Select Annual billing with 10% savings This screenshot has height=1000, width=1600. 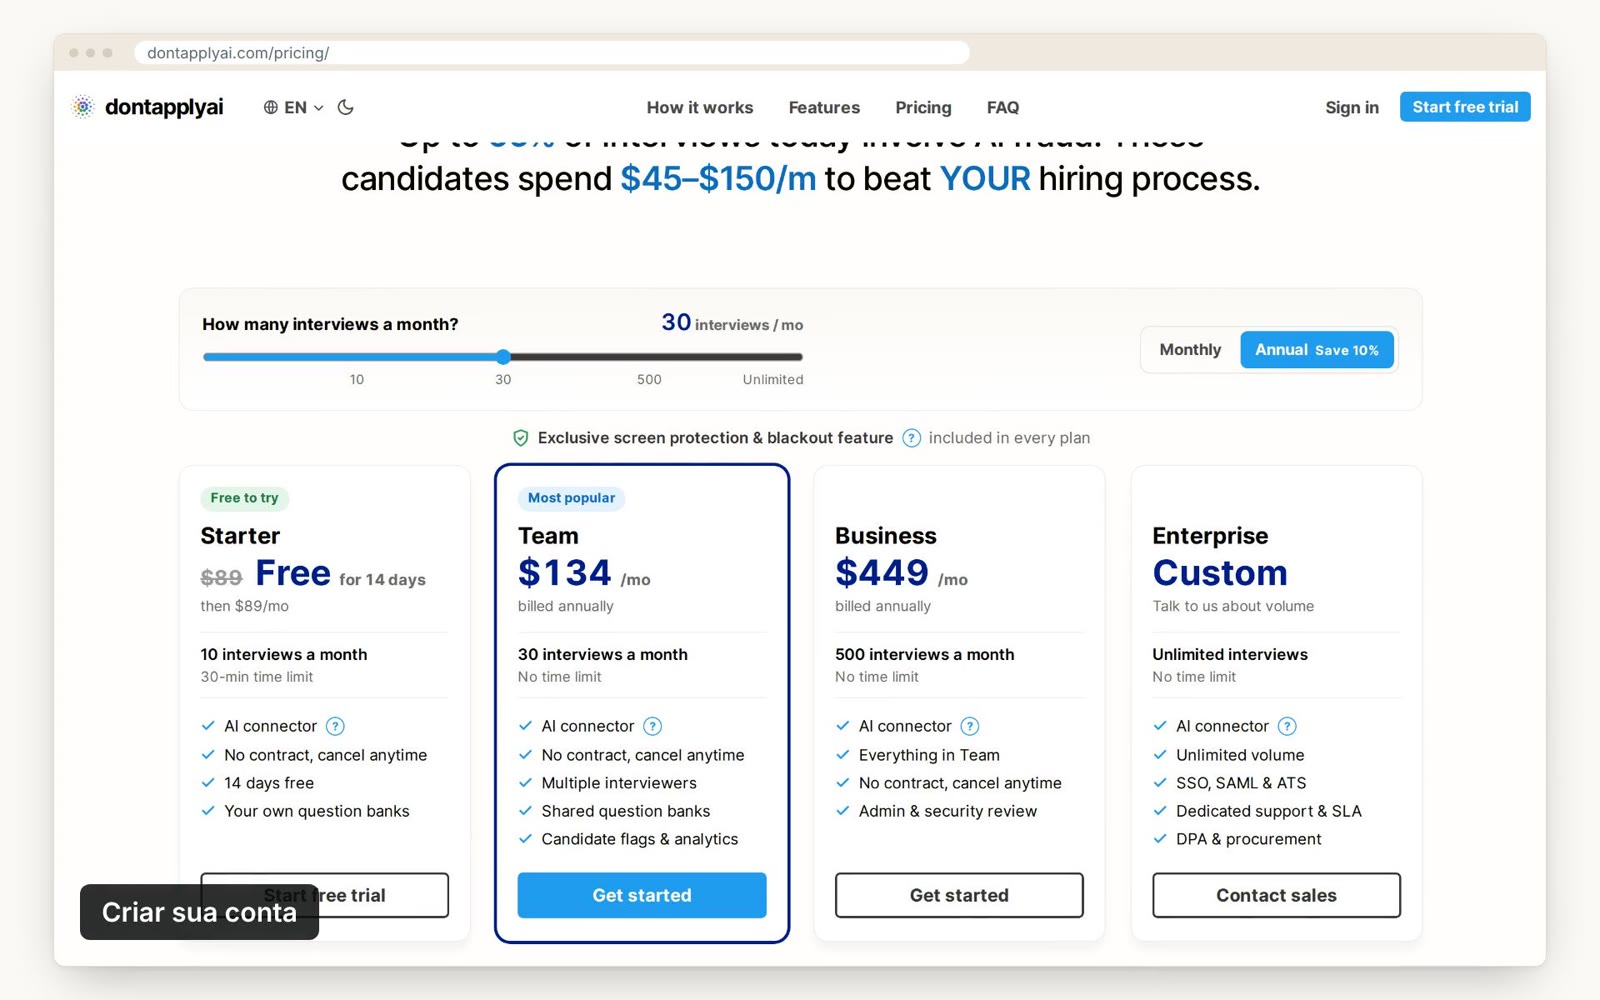1317,350
